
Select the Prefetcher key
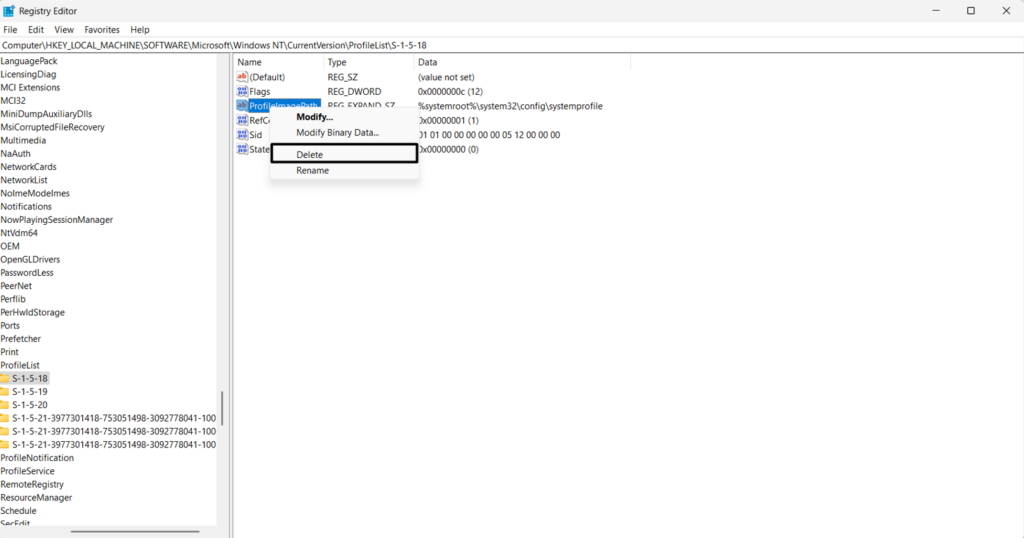click(x=20, y=338)
